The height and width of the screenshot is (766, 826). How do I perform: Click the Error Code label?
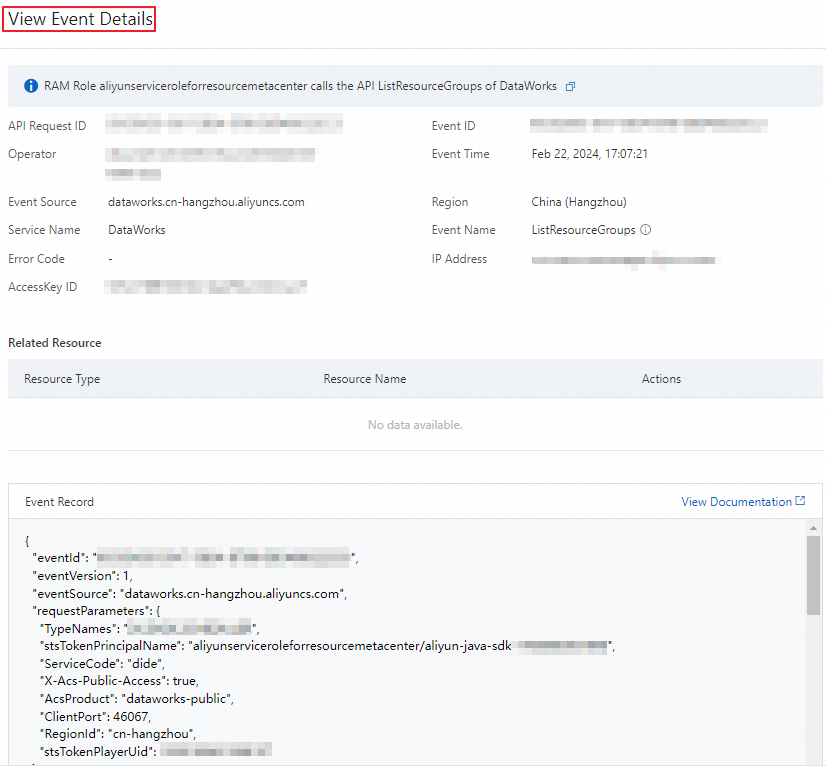(36, 259)
